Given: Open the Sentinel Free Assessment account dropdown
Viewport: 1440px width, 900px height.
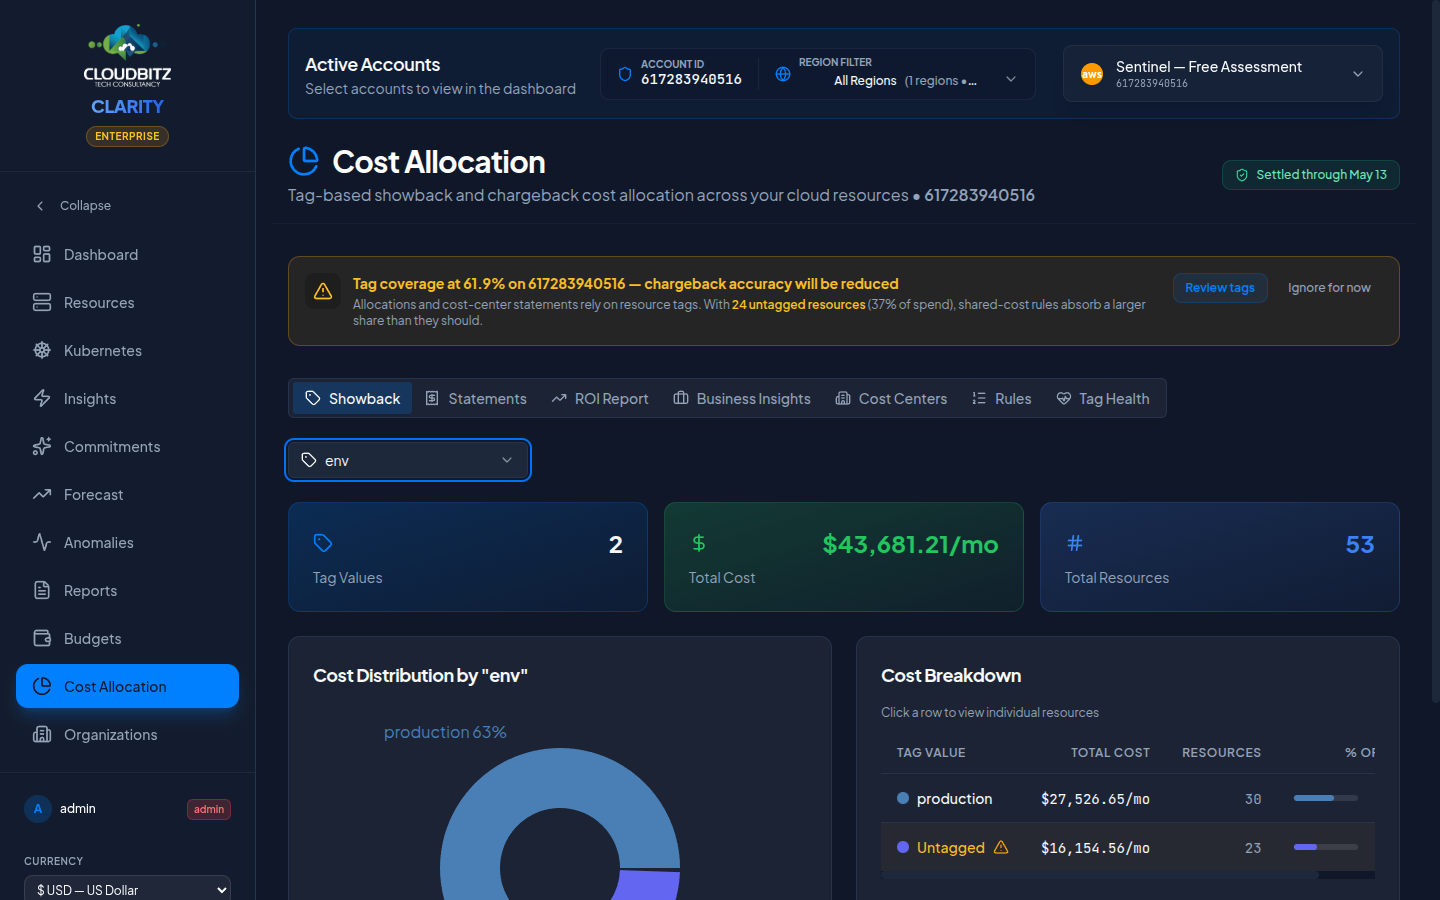Looking at the screenshot, I should coord(1222,74).
